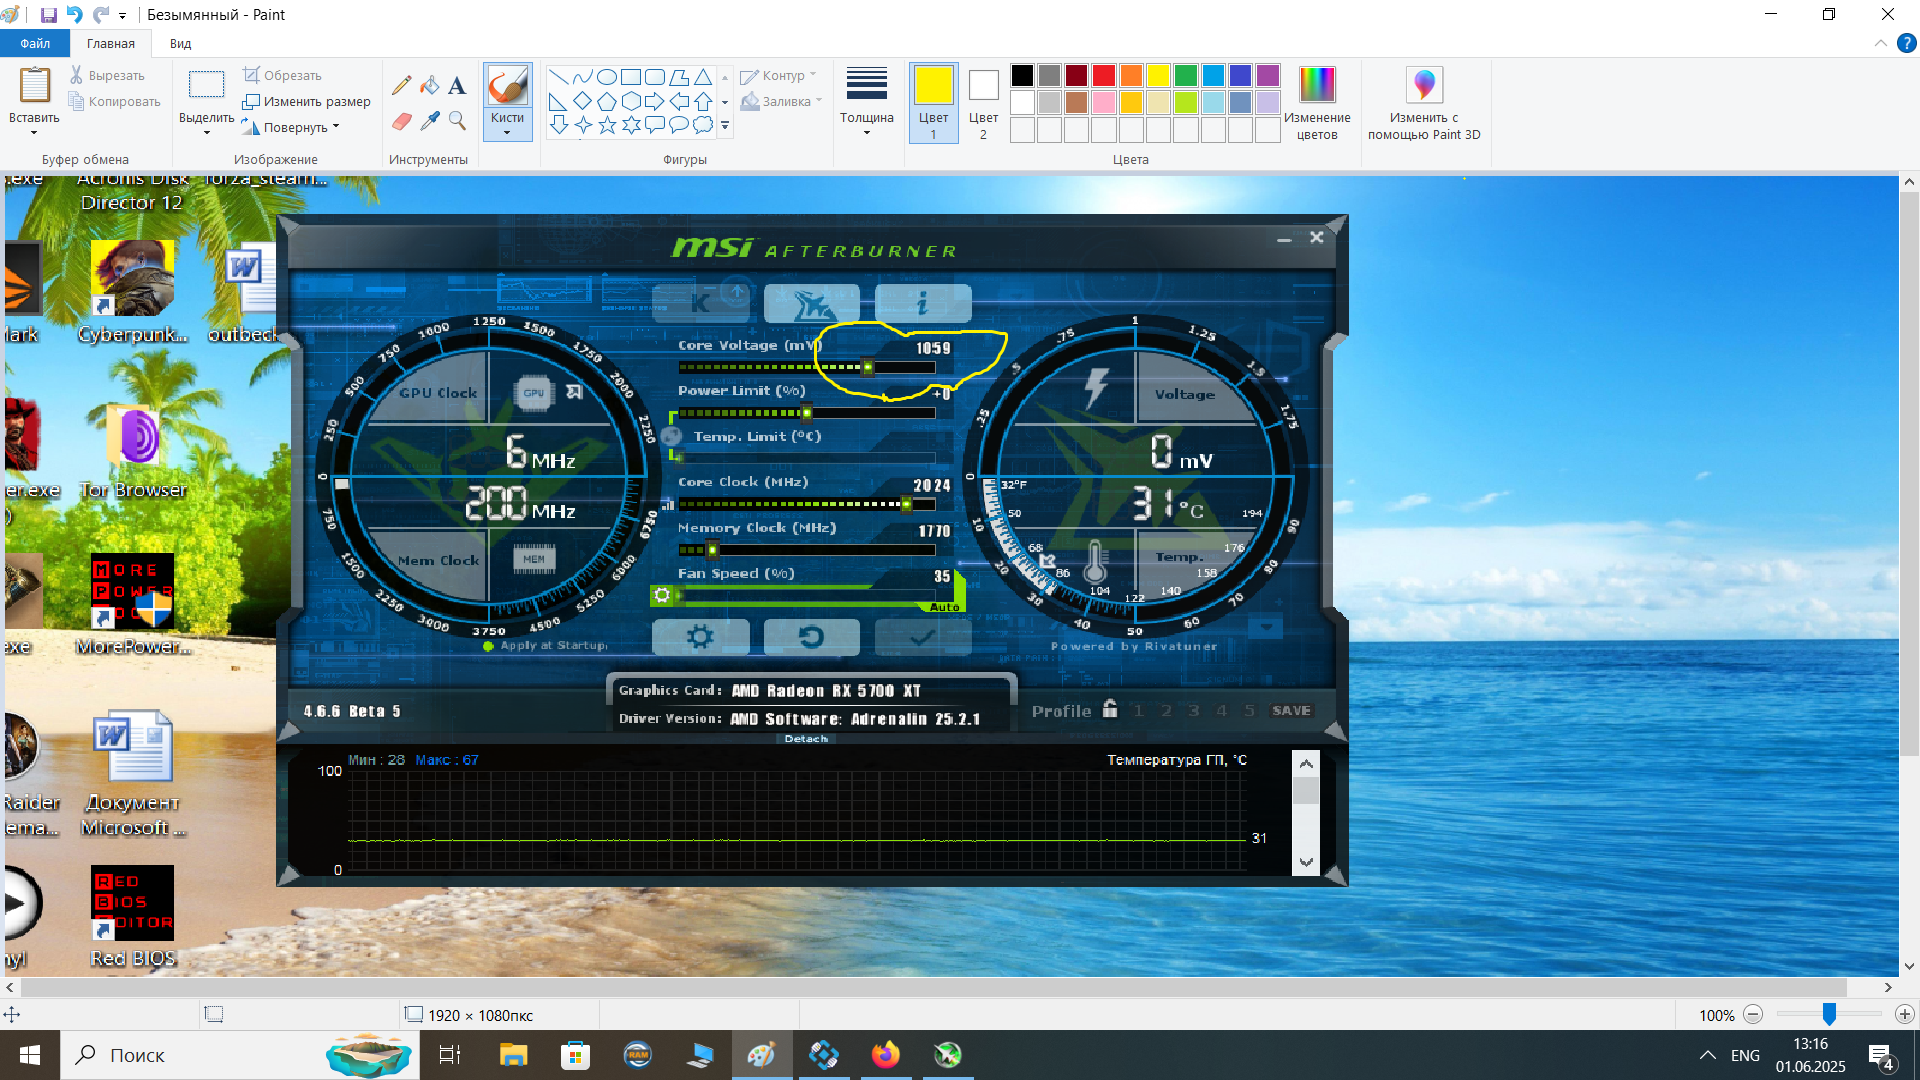The height and width of the screenshot is (1080, 1920).
Task: Open the Файл menu
Action: [35, 43]
